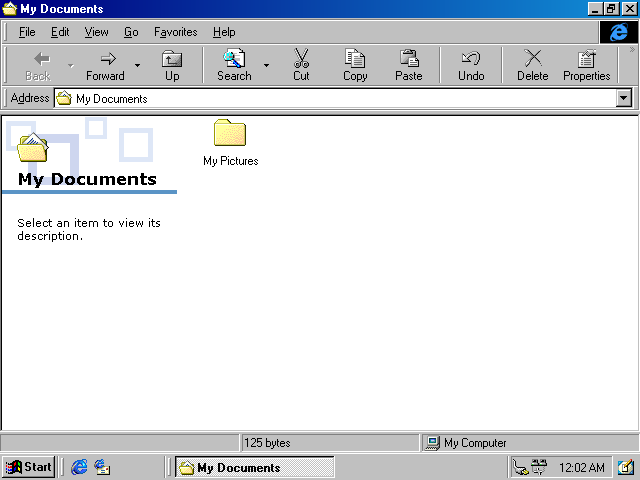Click the Forward toolbar button
The height and width of the screenshot is (480, 640).
click(x=105, y=65)
